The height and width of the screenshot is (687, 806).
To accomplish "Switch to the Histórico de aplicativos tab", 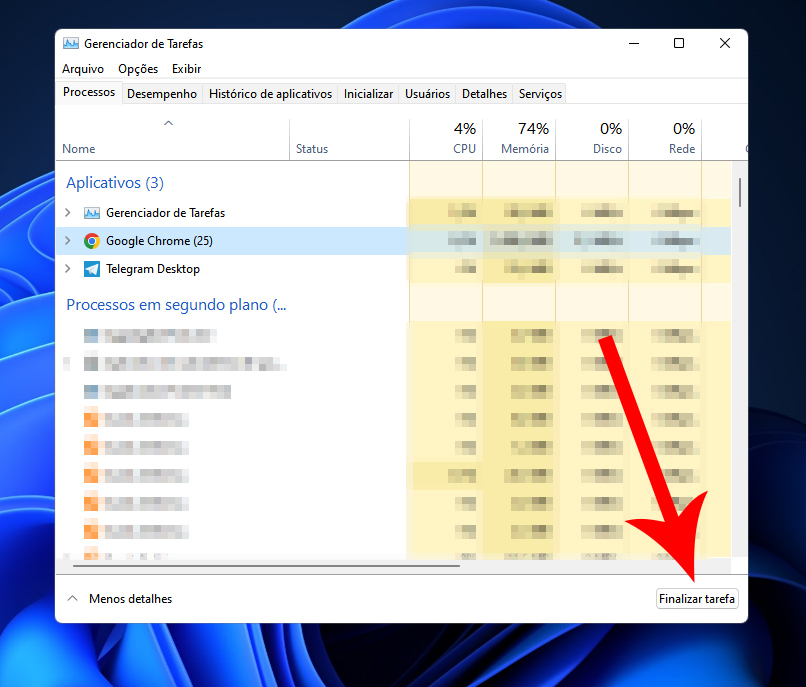I will pos(270,94).
